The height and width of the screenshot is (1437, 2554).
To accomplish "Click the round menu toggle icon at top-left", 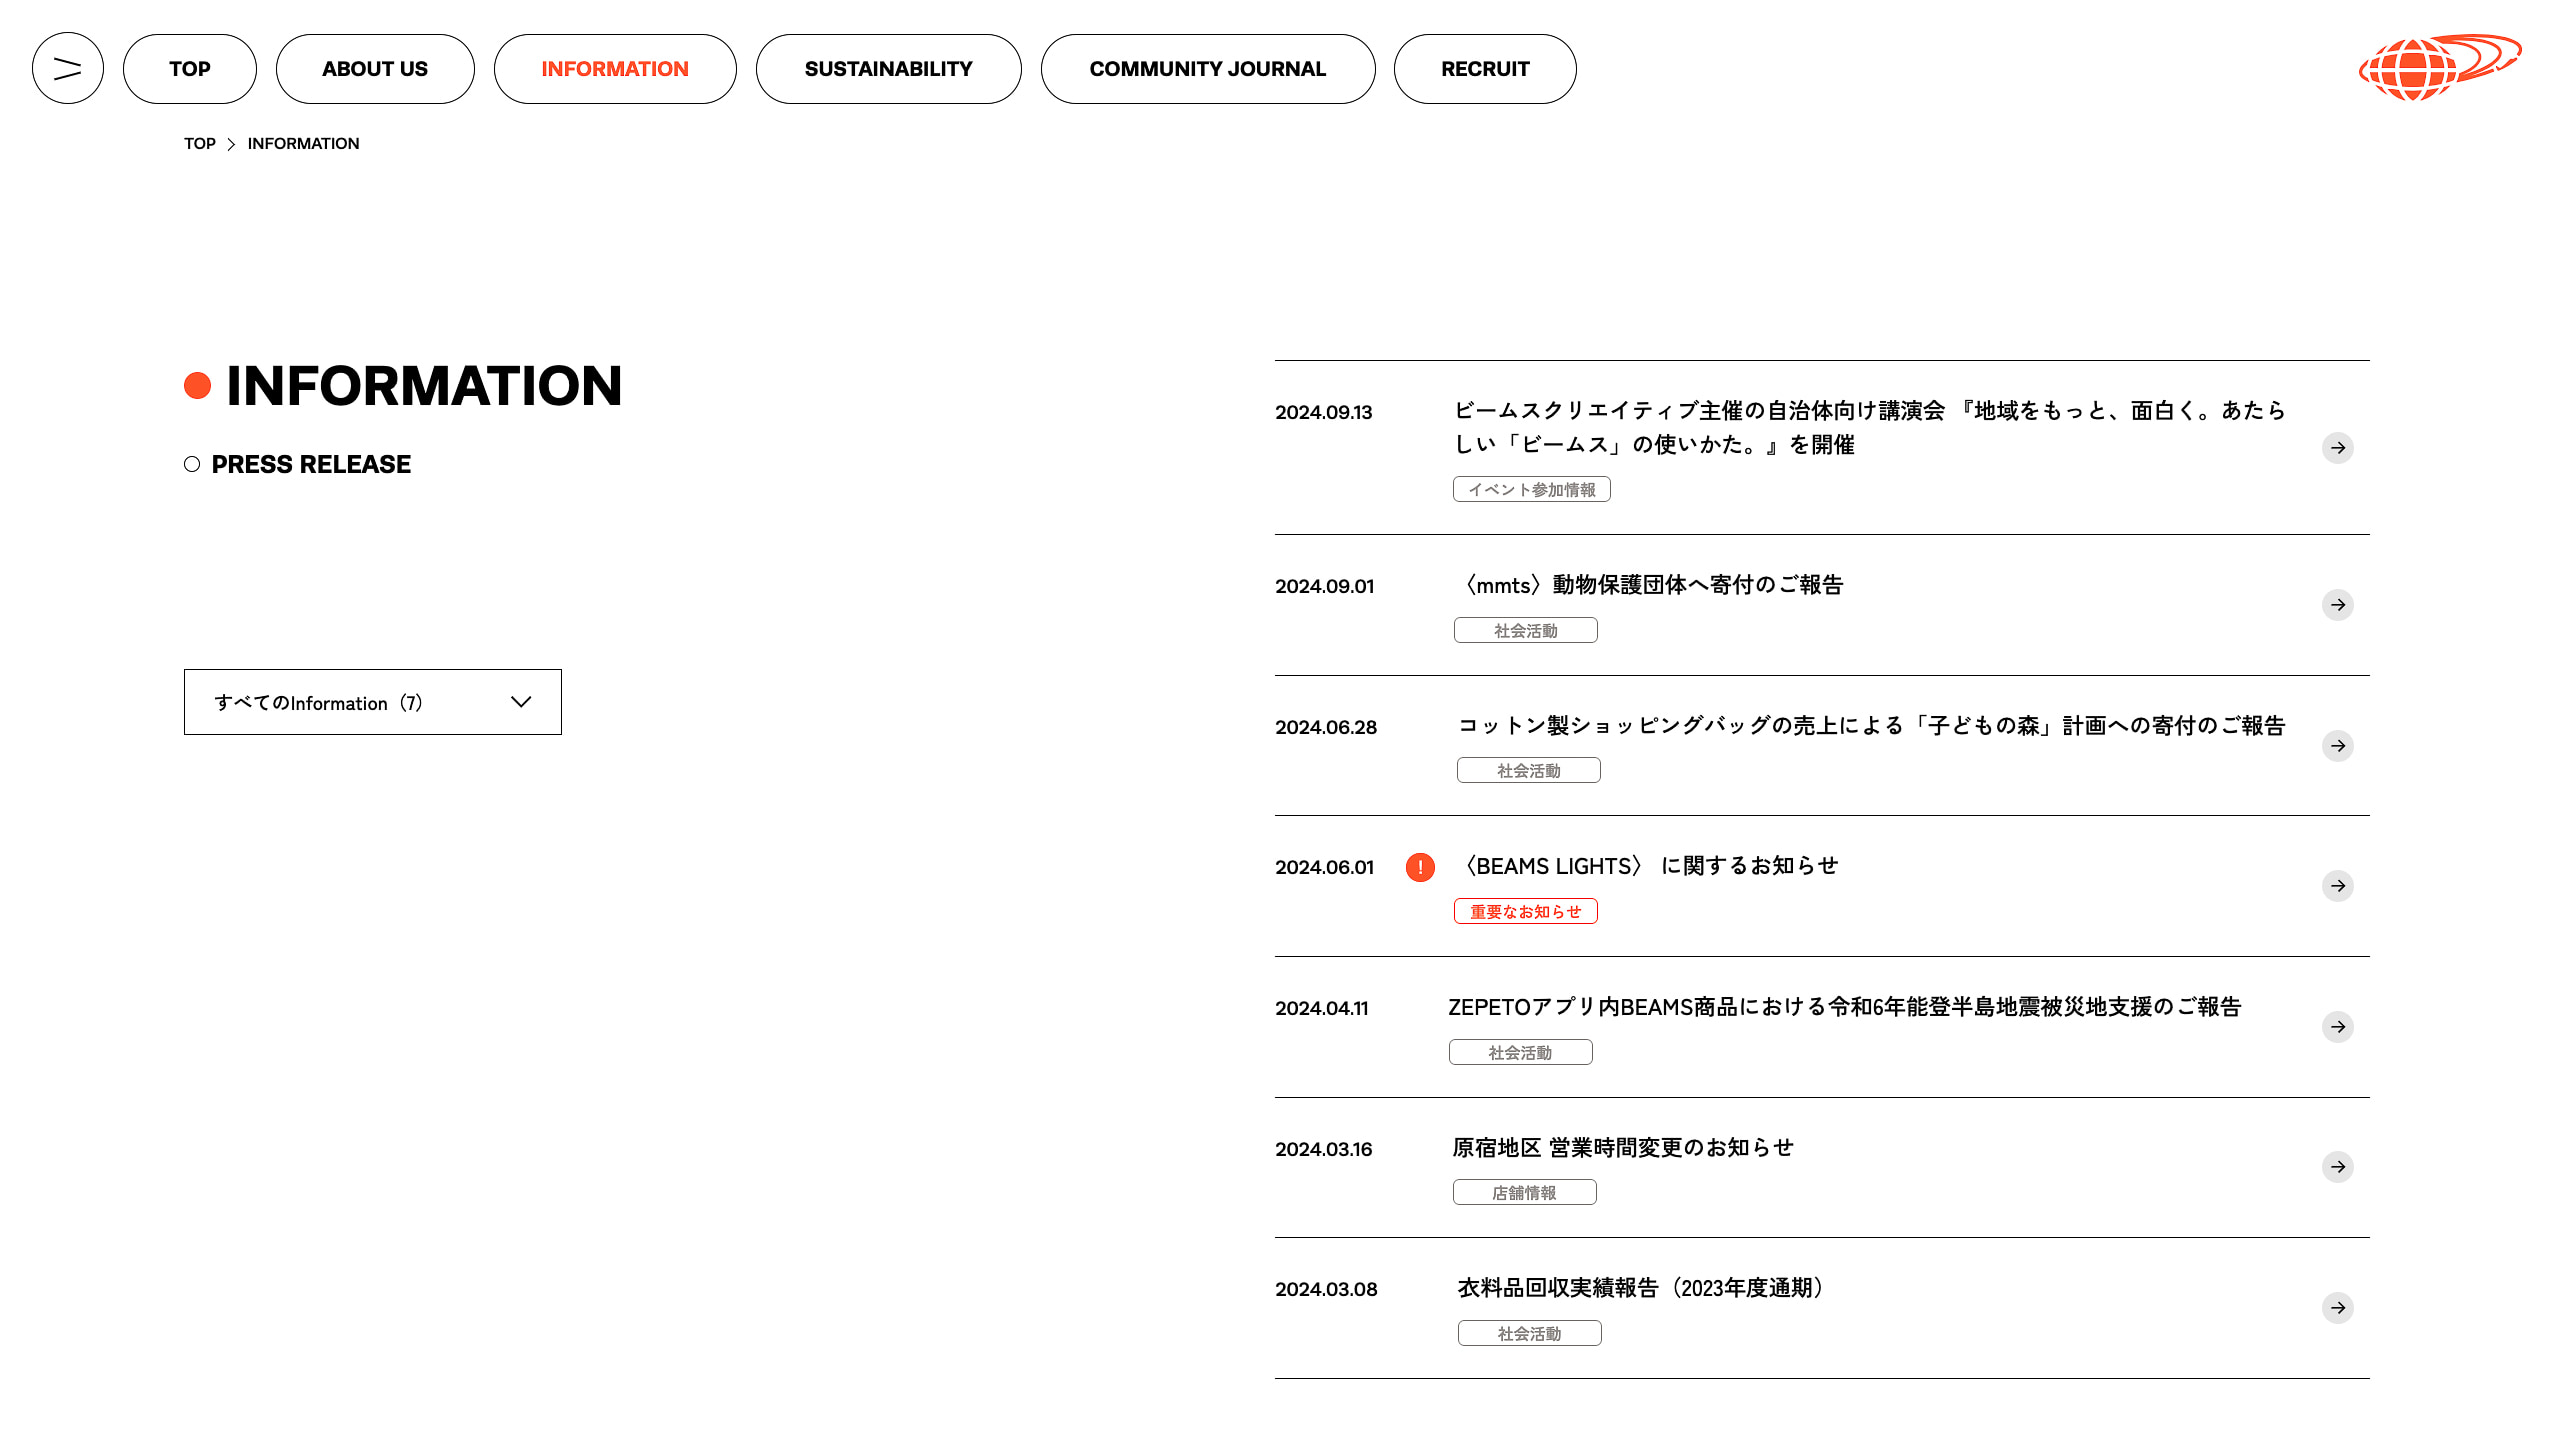I will (68, 68).
